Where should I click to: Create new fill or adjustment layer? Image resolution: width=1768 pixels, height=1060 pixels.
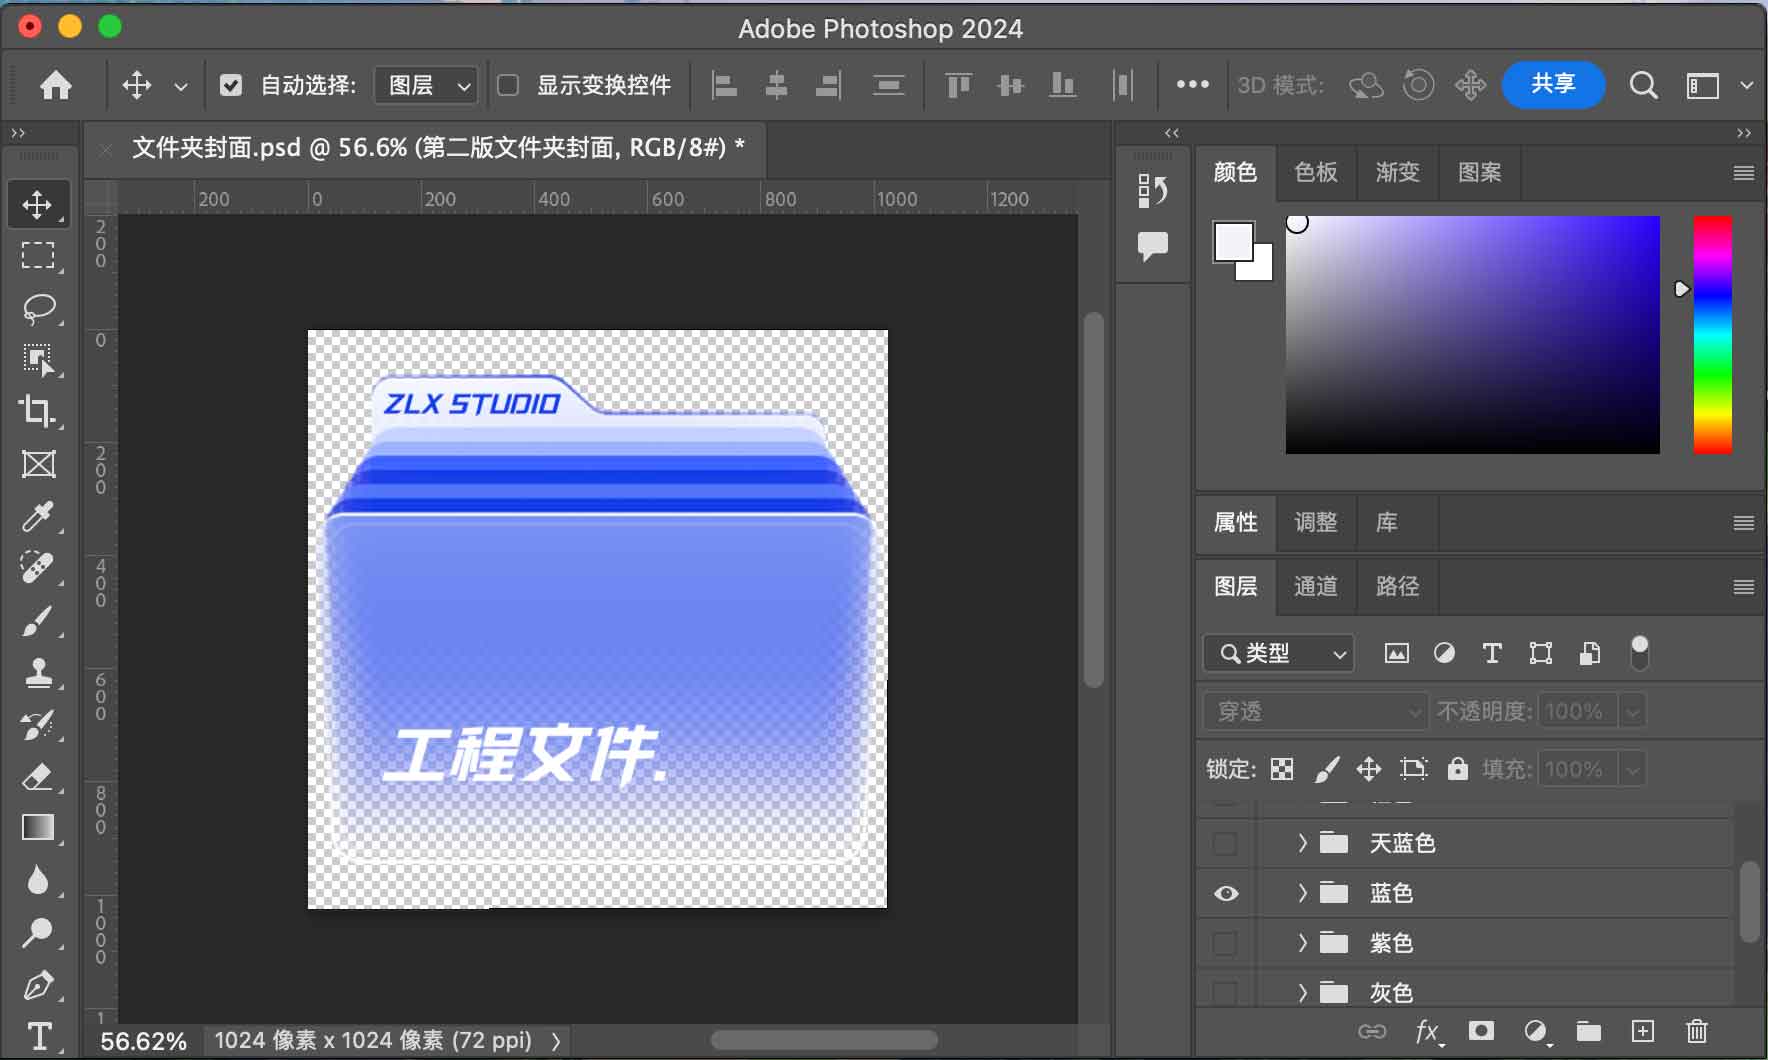click(1536, 1032)
